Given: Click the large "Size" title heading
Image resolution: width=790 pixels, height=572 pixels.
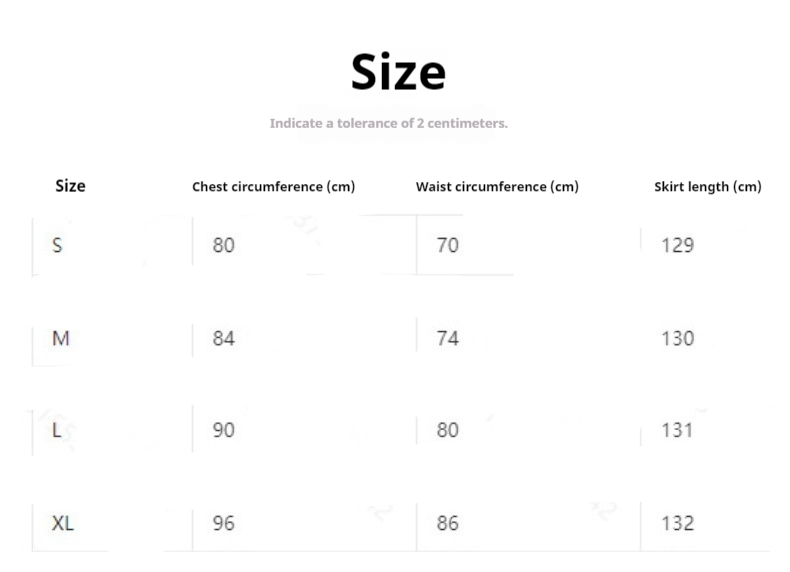Looking at the screenshot, I should click(x=398, y=72).
